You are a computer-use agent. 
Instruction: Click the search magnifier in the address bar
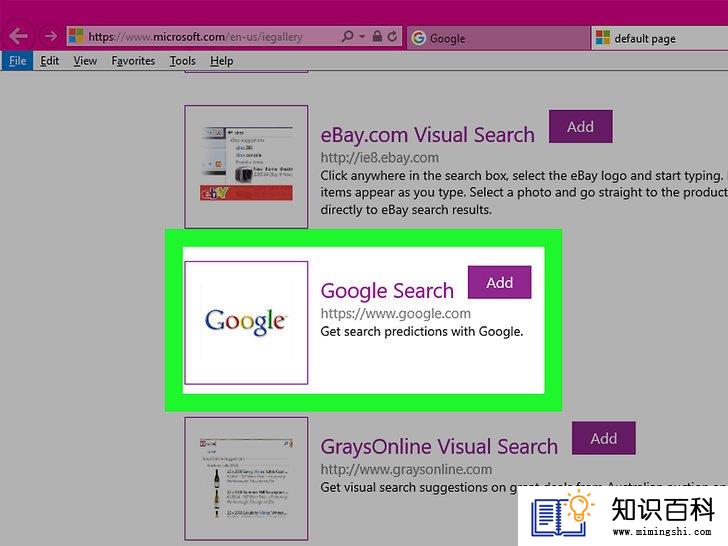tap(346, 36)
